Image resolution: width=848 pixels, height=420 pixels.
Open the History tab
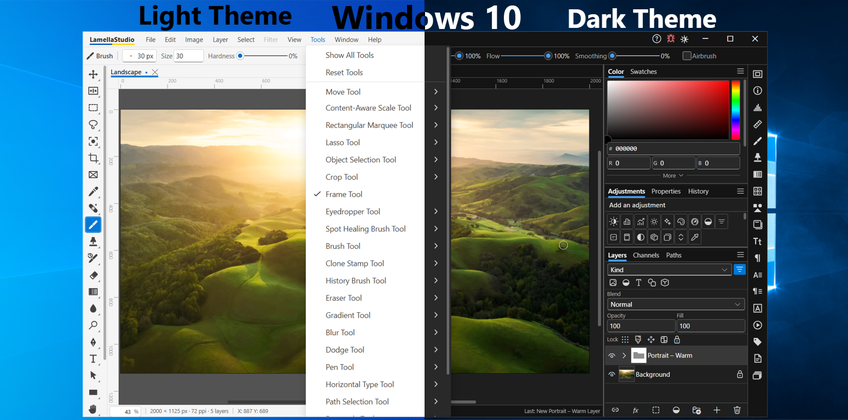coord(698,191)
